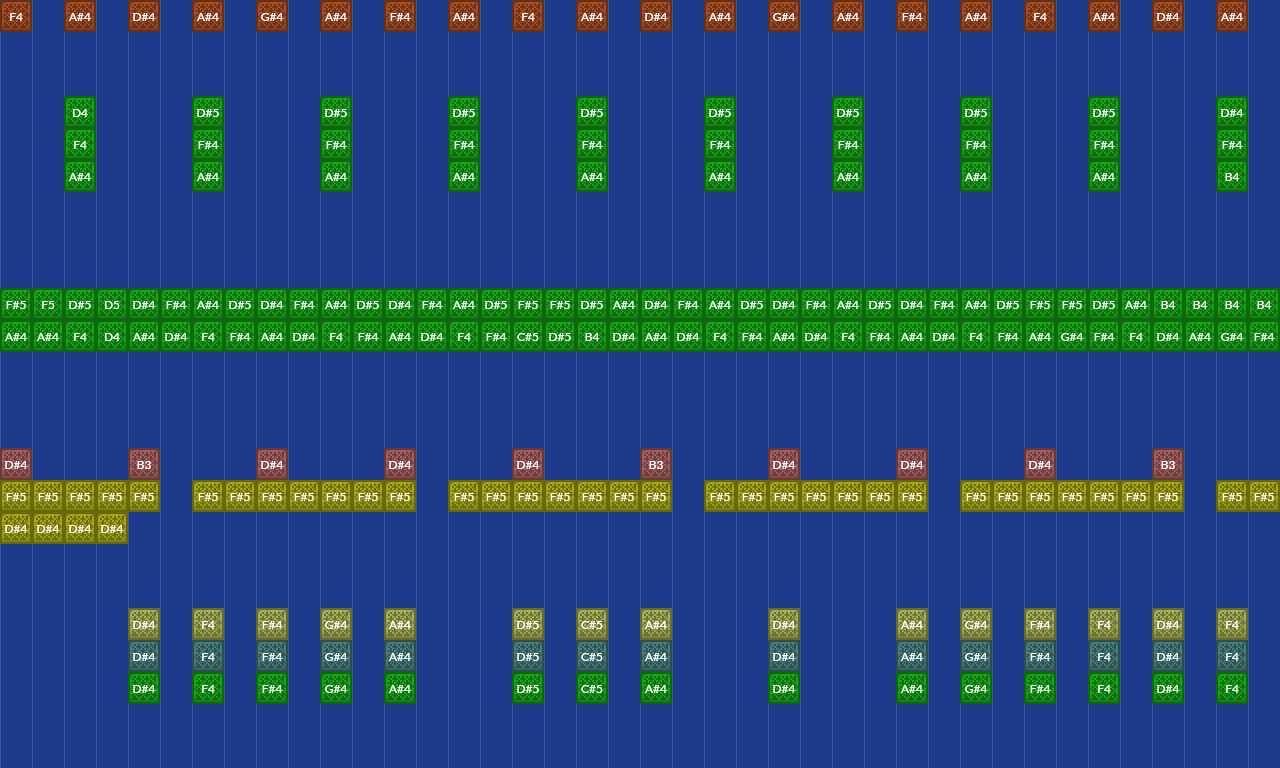The height and width of the screenshot is (768, 1280).
Task: Click the D#4 note directly below a B4 note
Action: coord(1168,336)
